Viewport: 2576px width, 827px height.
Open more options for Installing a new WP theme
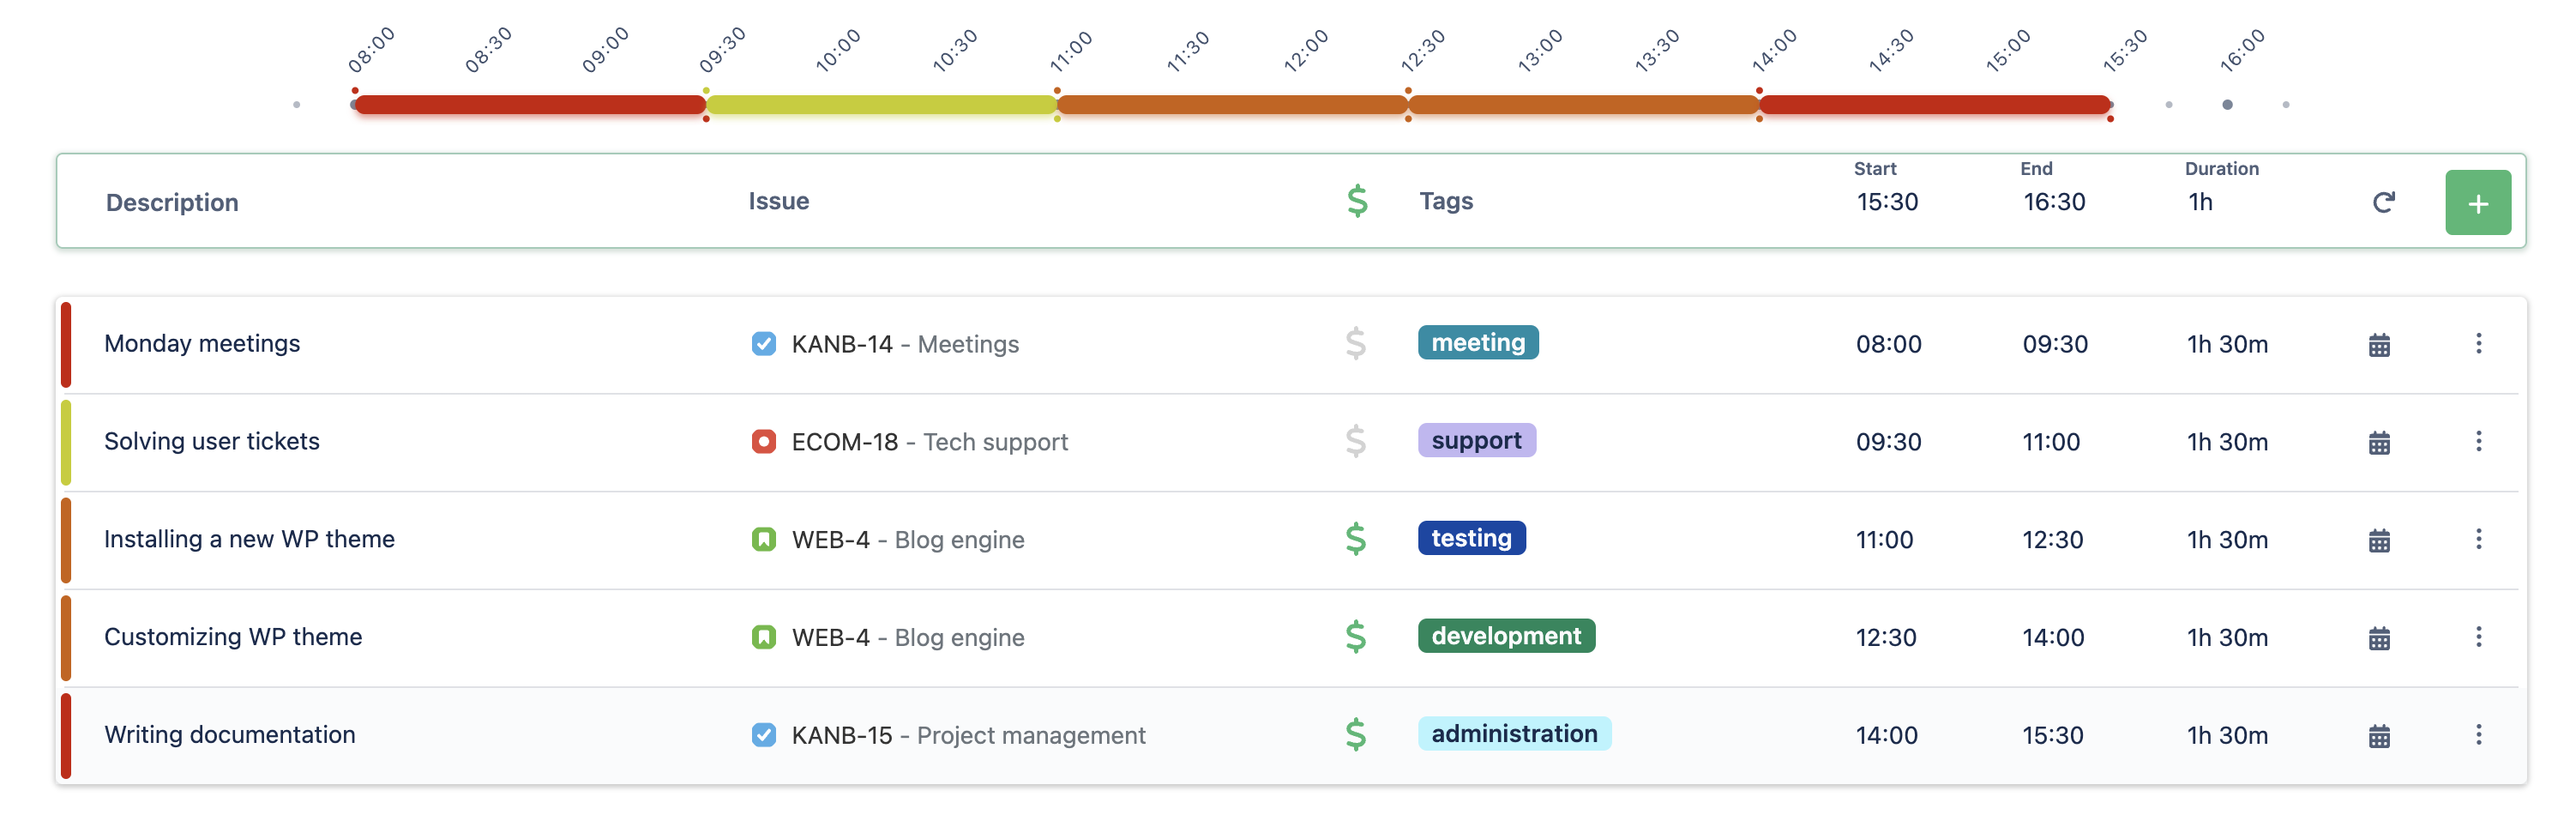(2477, 539)
